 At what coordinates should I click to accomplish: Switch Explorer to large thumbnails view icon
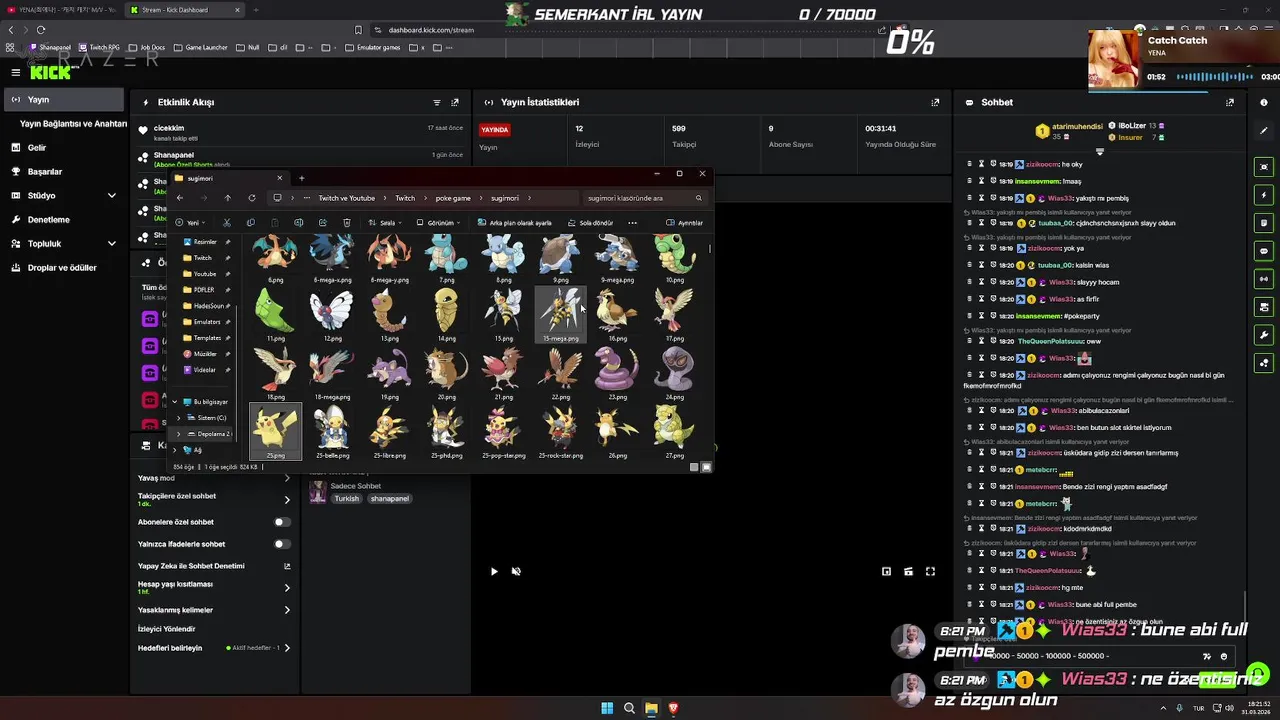tap(706, 467)
